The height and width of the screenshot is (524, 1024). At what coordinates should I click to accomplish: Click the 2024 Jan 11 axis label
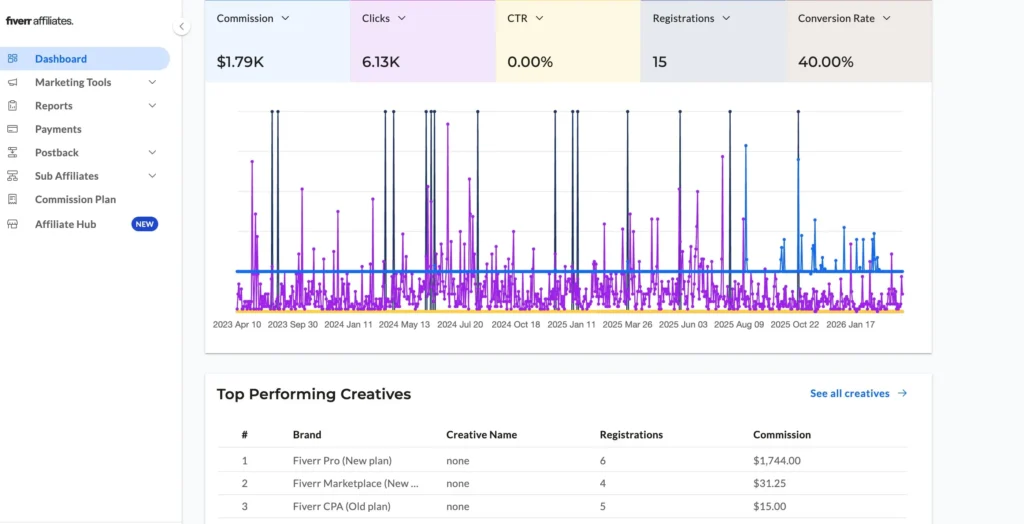coord(348,324)
